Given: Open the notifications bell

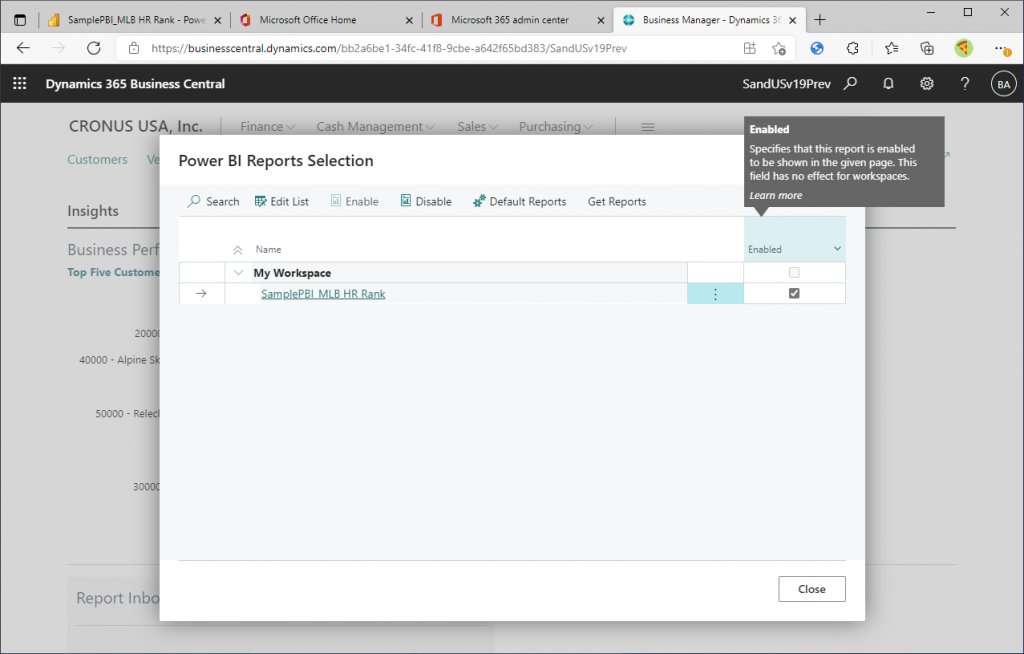Looking at the screenshot, I should point(888,84).
